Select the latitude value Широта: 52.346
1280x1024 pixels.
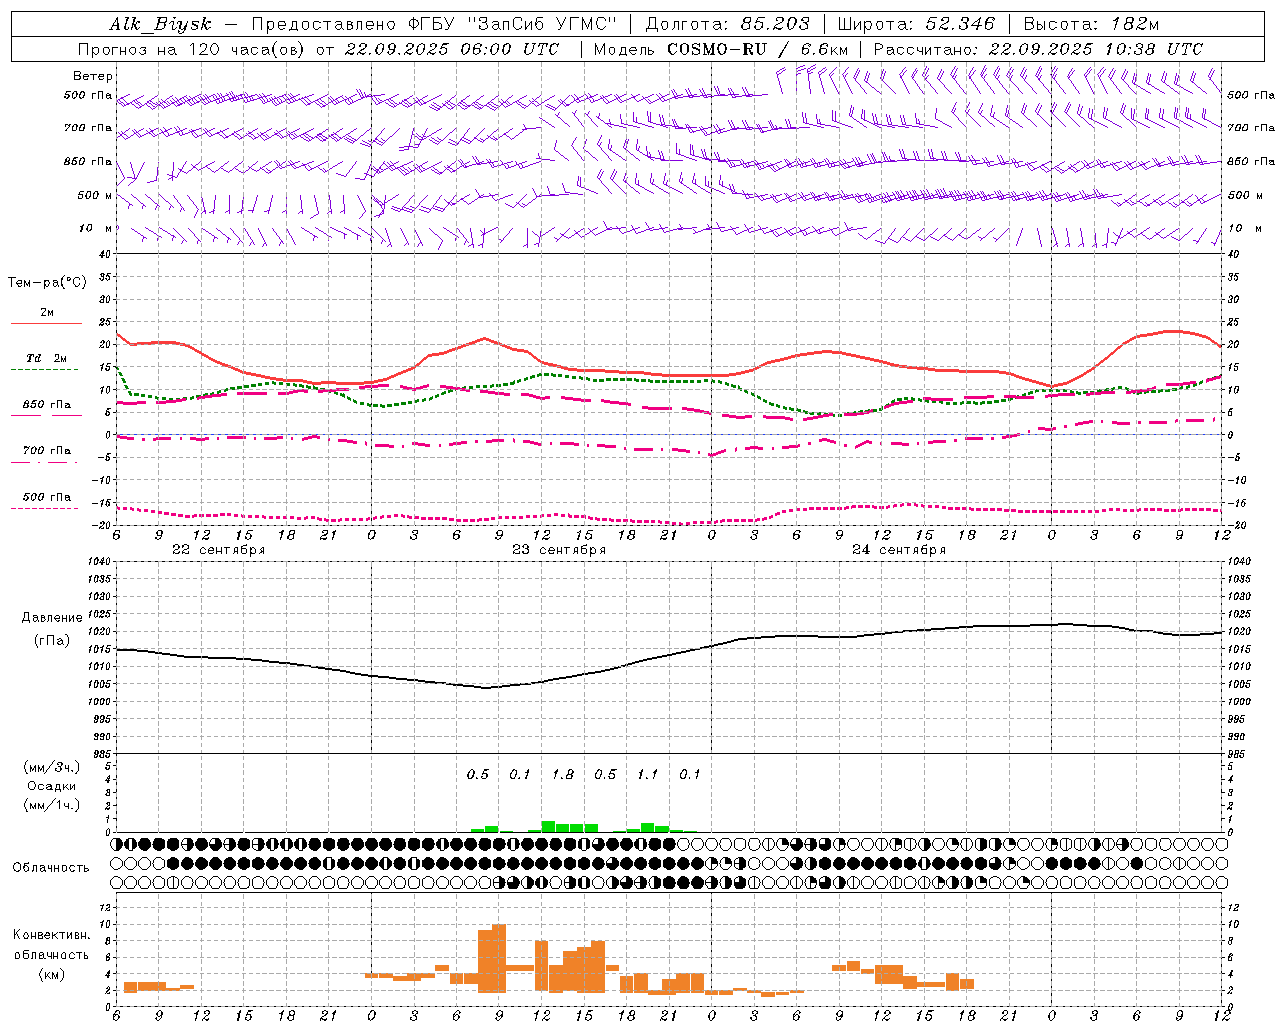tap(916, 24)
